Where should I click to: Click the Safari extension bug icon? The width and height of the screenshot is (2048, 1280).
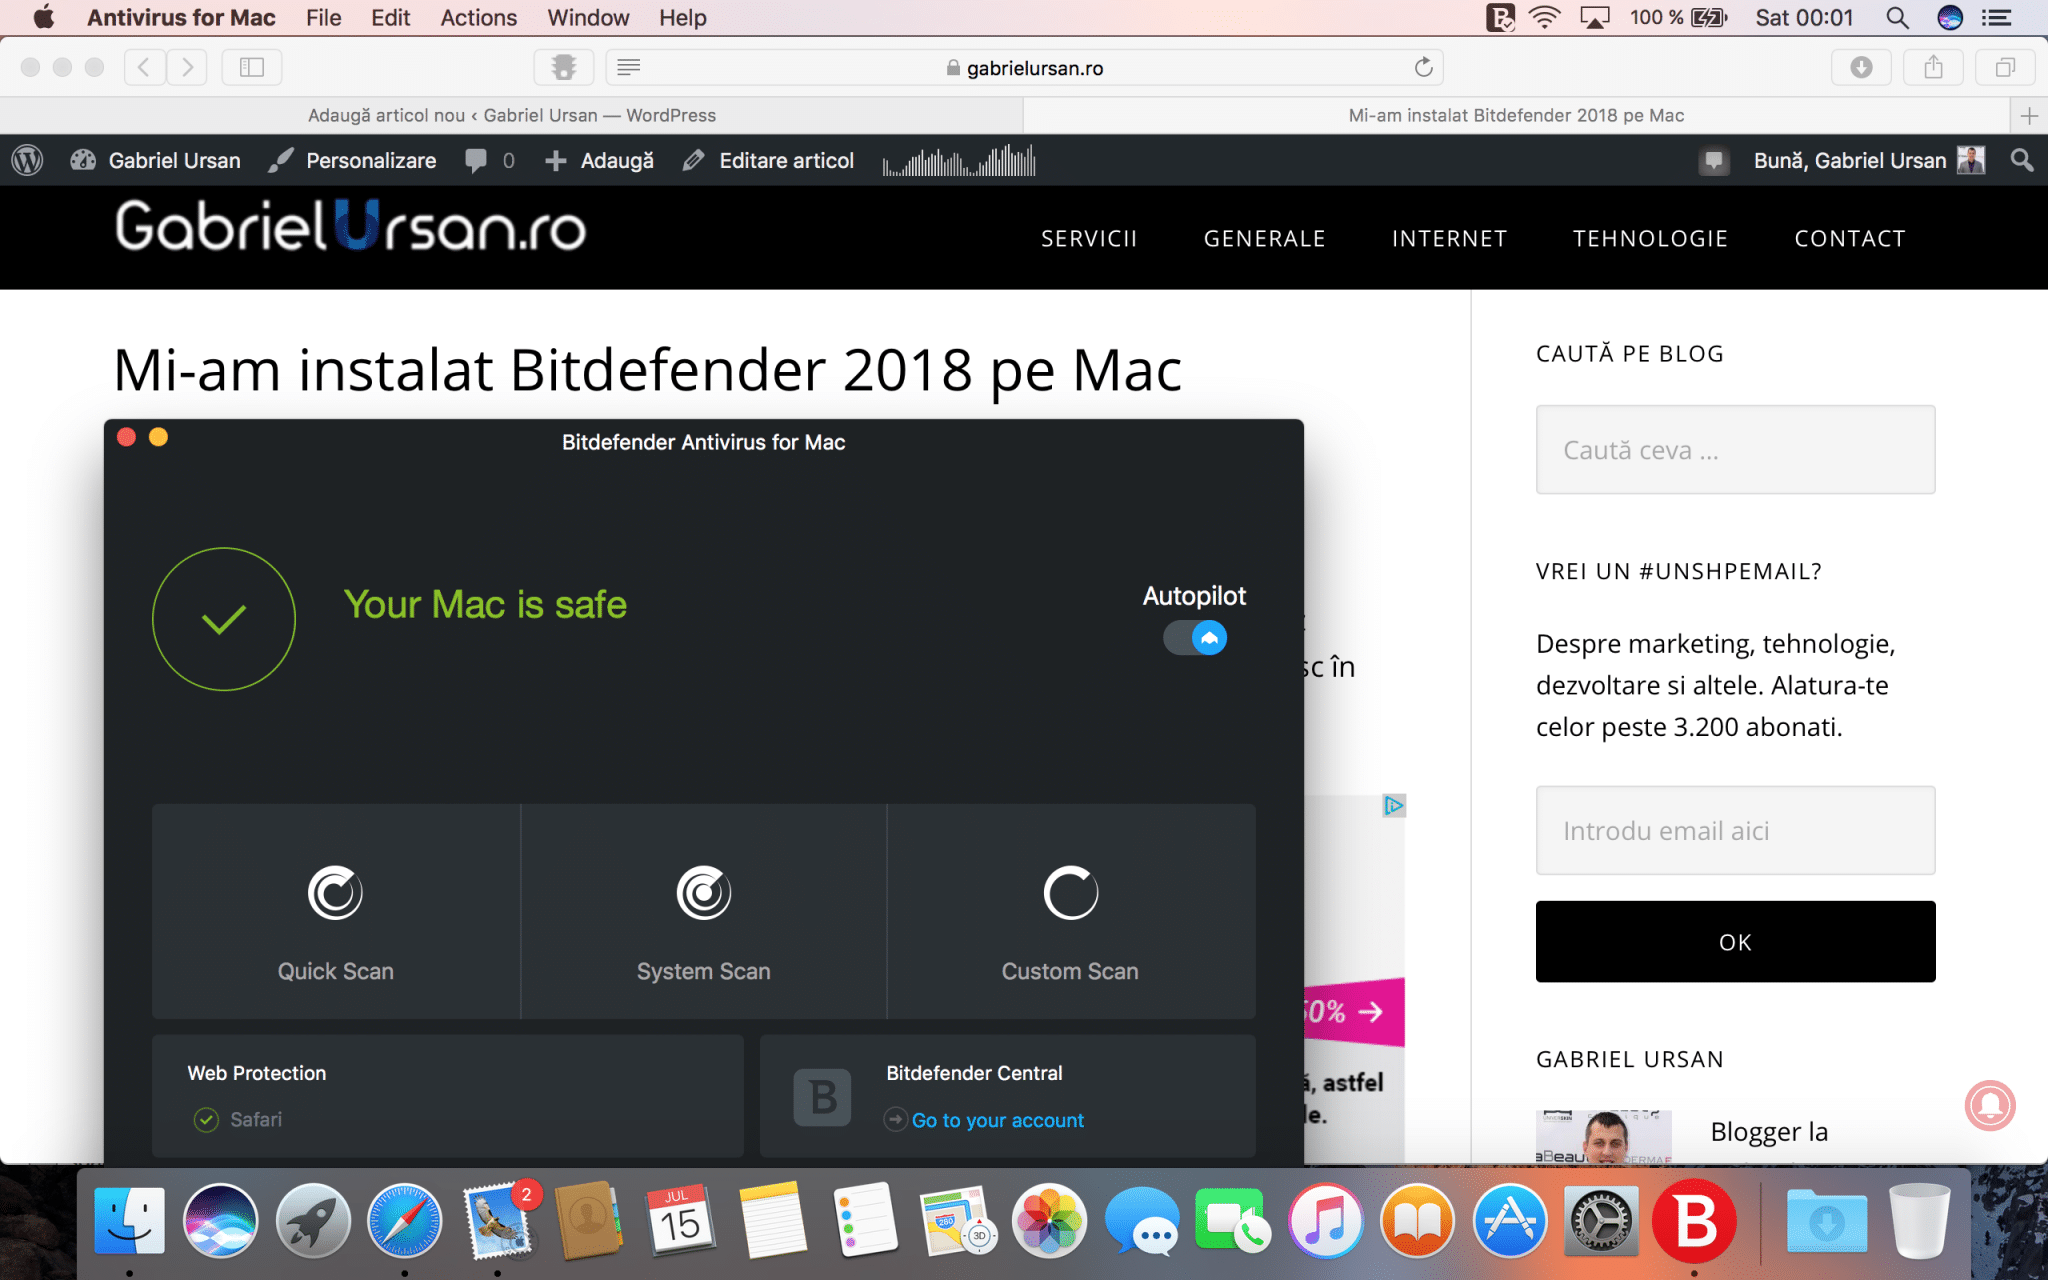click(564, 67)
